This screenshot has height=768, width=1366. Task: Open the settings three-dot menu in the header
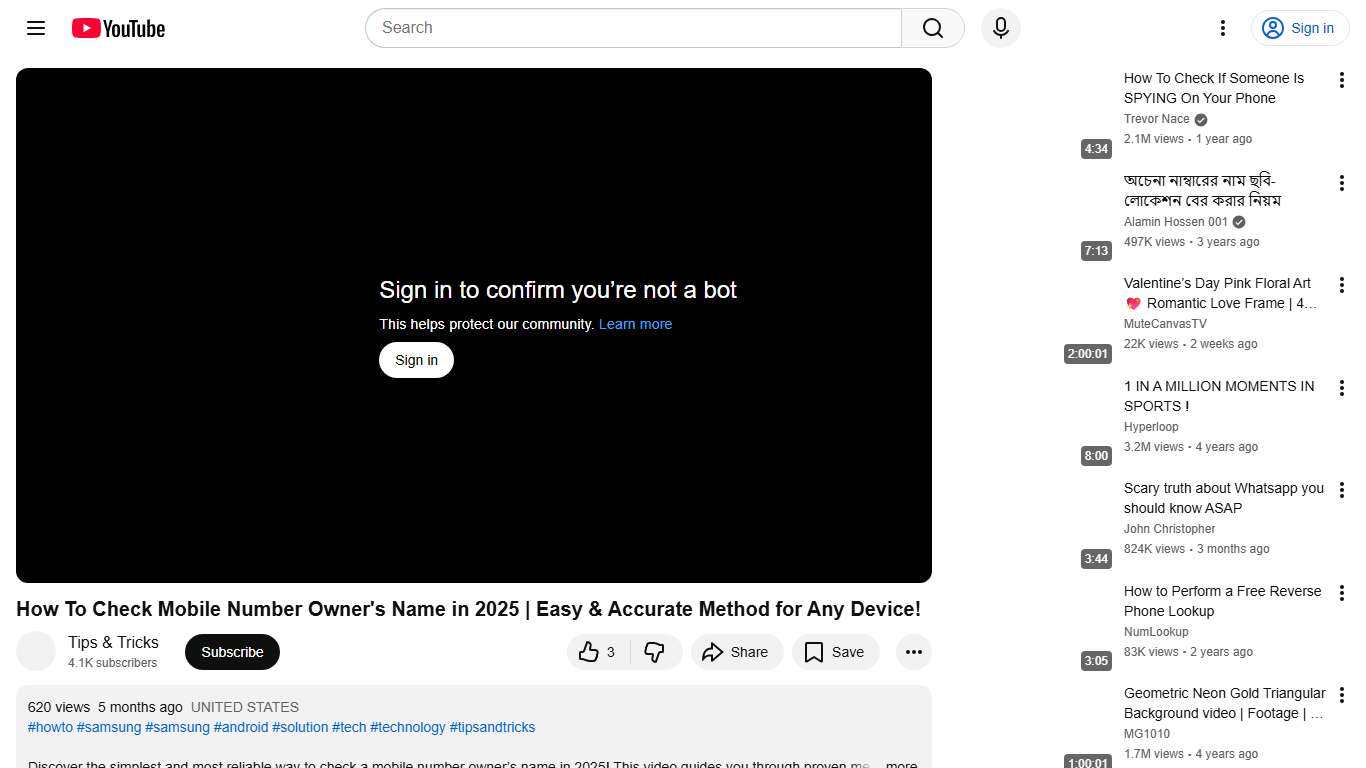[1222, 28]
